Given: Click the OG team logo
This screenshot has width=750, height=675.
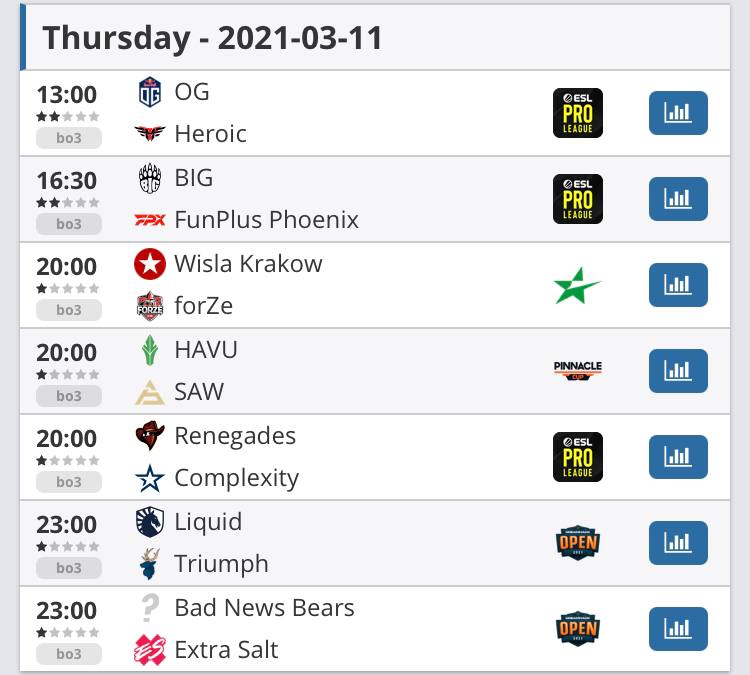Looking at the screenshot, I should point(149,92).
